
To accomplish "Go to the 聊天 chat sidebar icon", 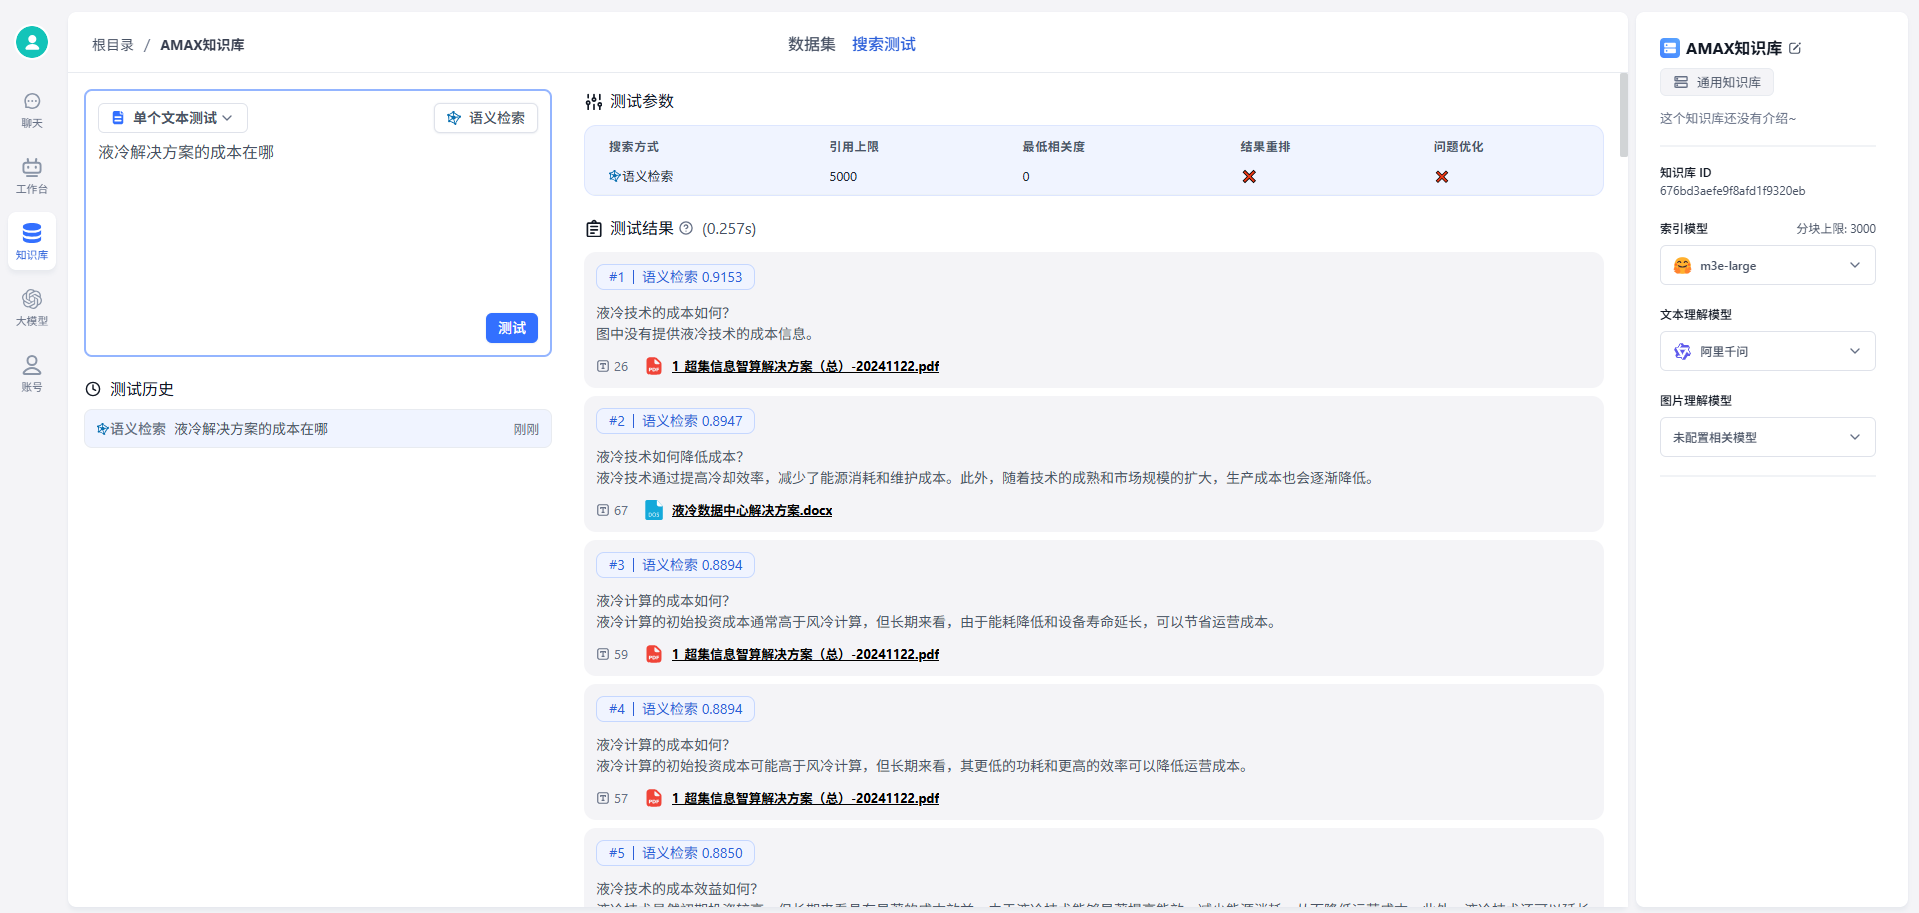I will coord(32,110).
